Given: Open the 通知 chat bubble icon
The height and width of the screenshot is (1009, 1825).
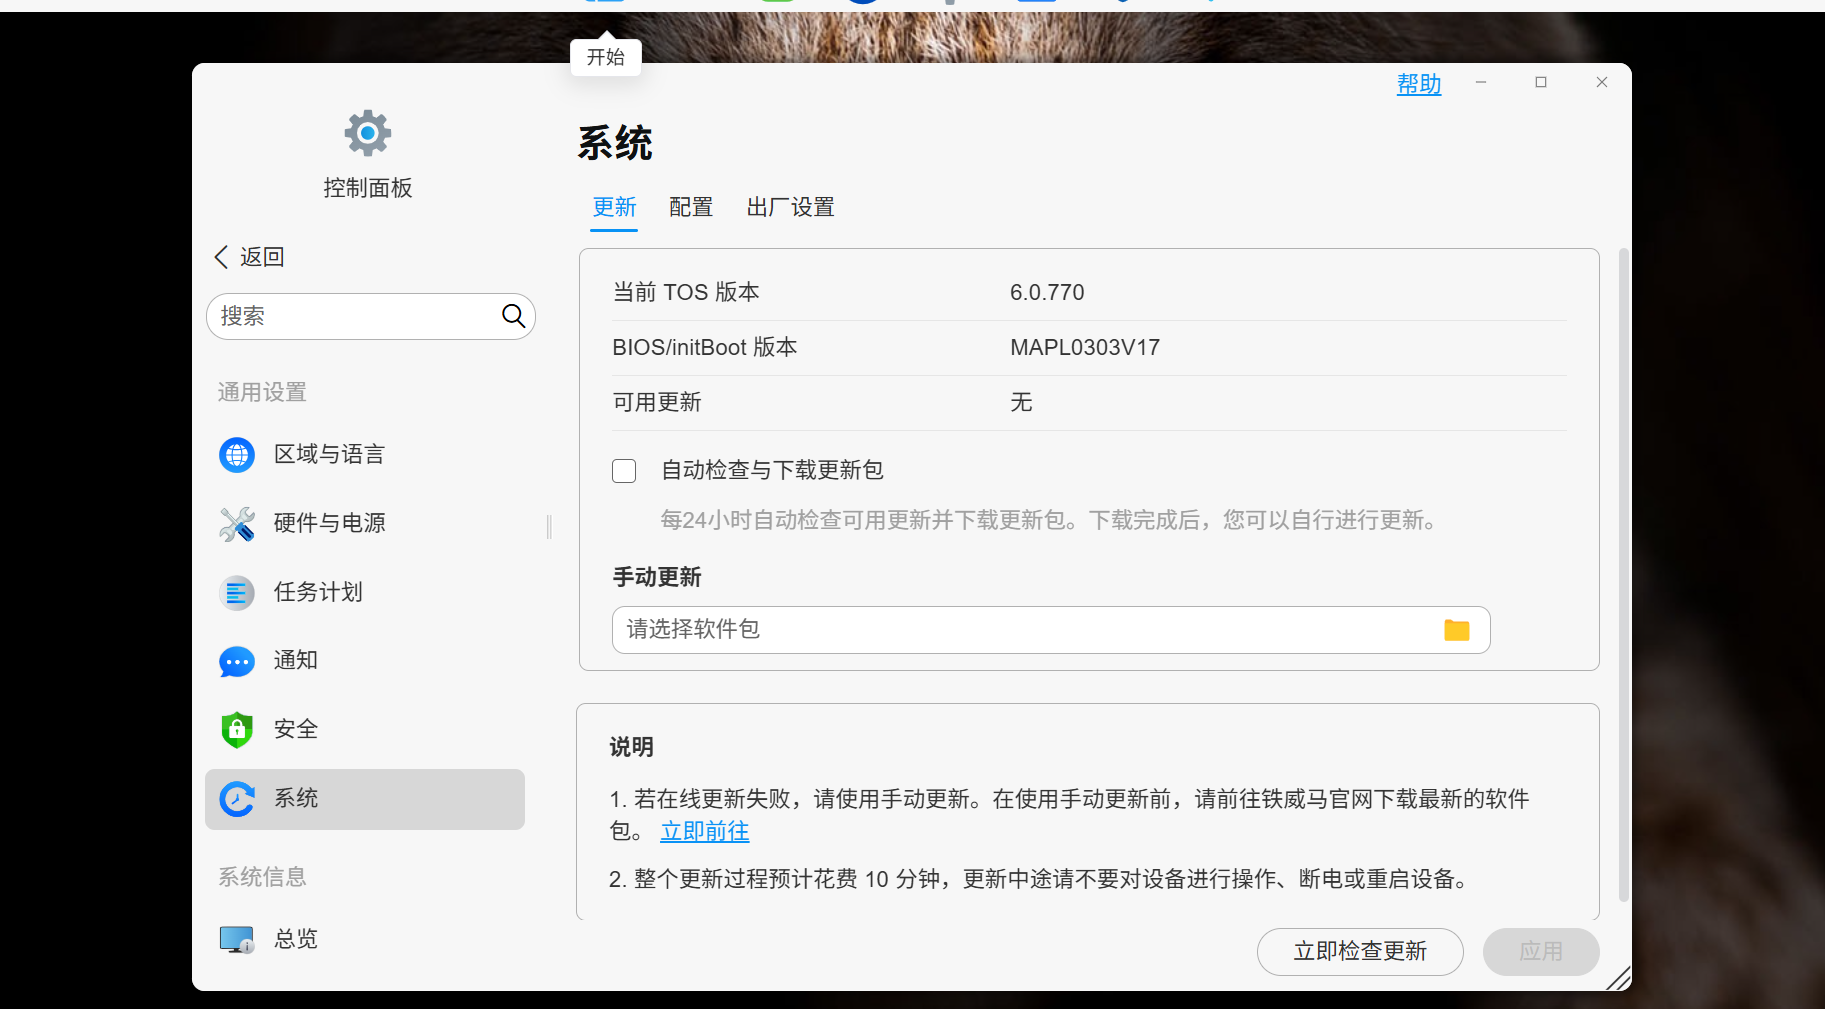Looking at the screenshot, I should pyautogui.click(x=237, y=661).
